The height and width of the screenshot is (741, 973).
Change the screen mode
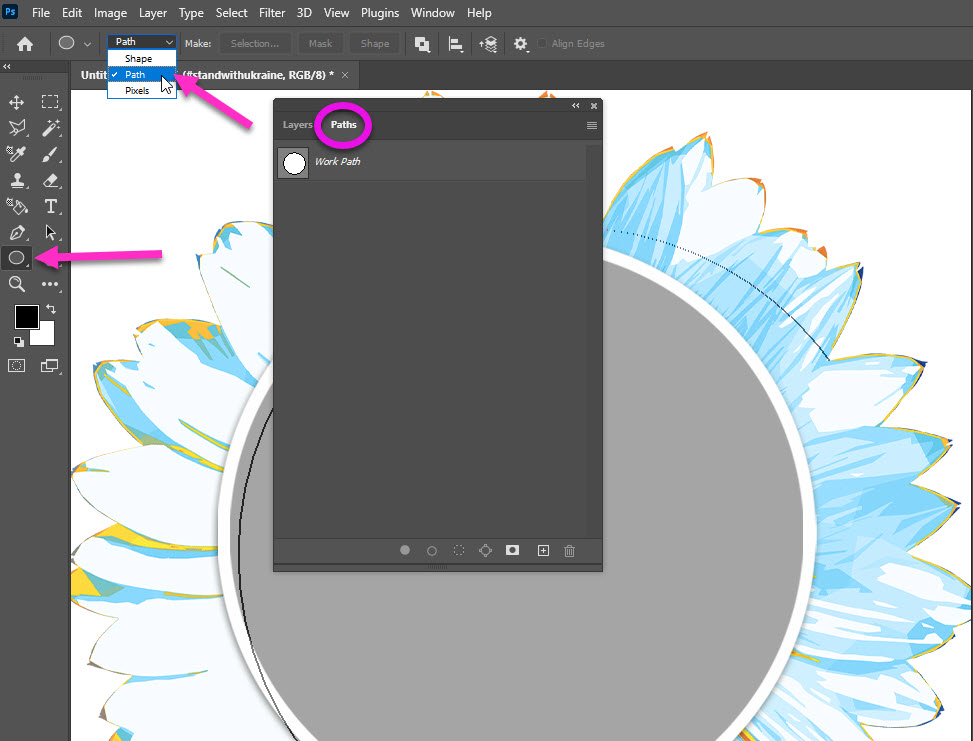click(50, 366)
